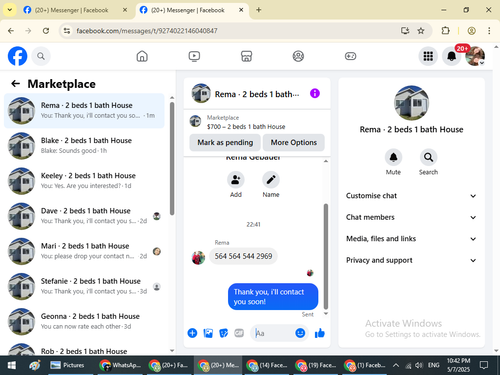
Task: Open Geonna 2 beds 1 bath House chat
Action: point(84,321)
